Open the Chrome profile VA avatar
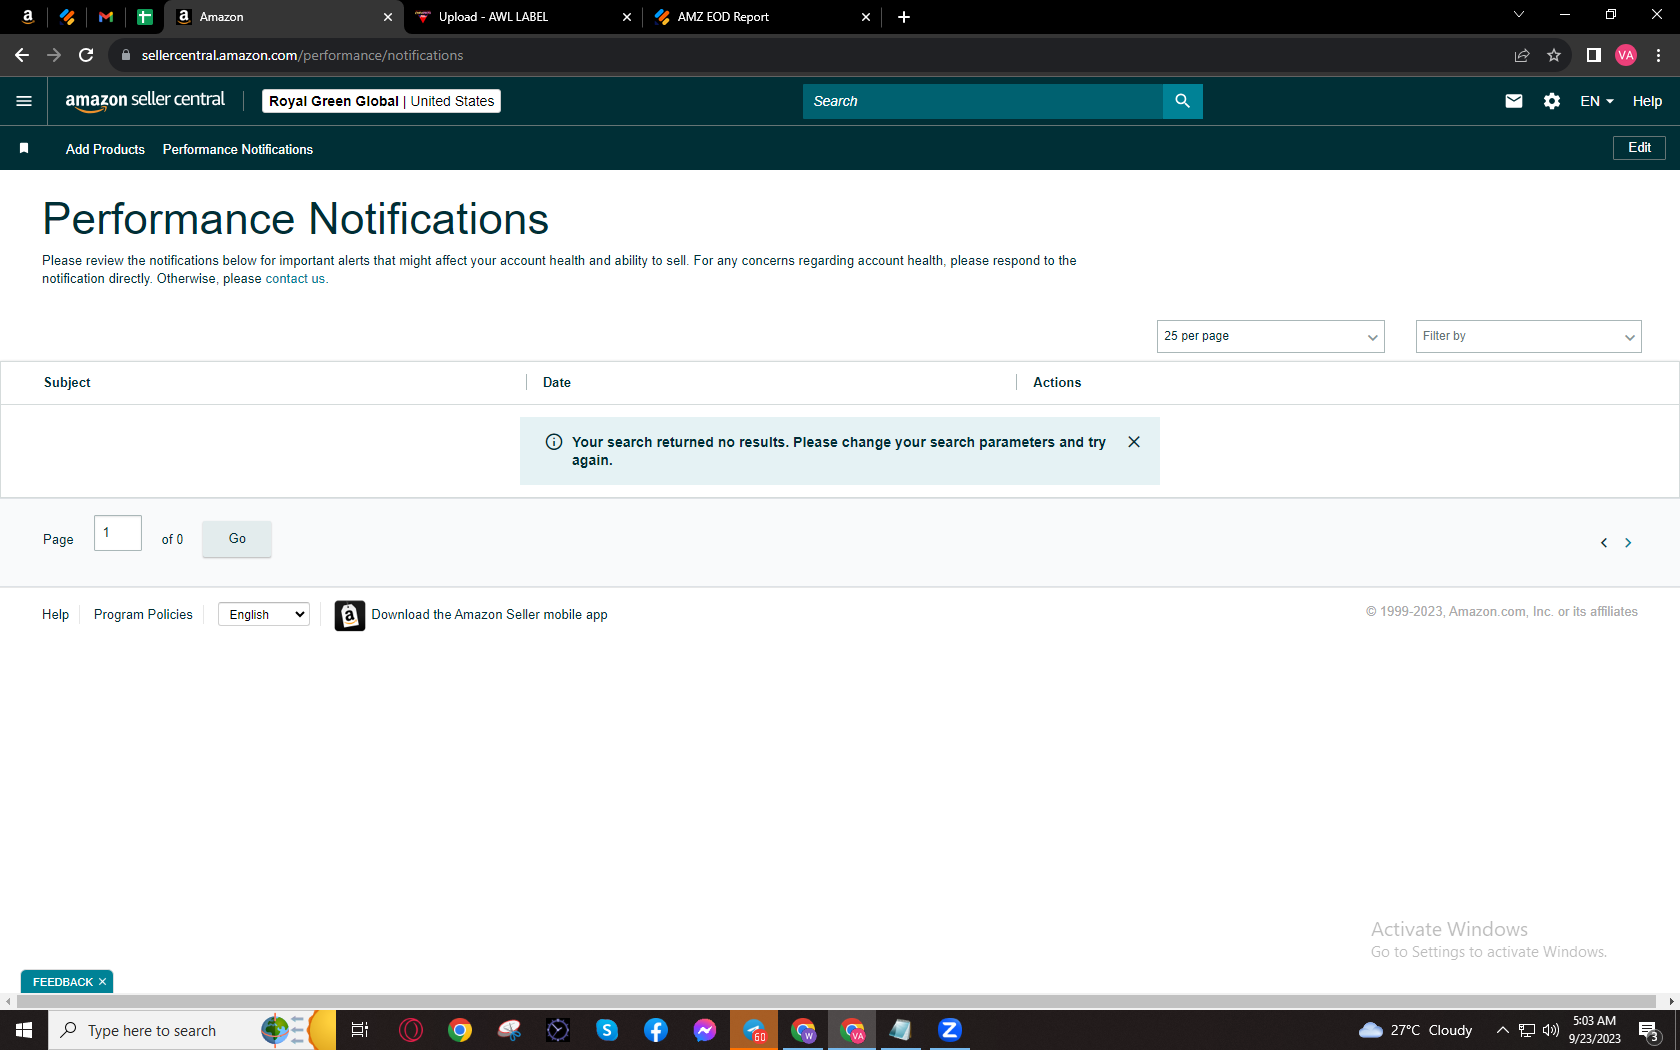The height and width of the screenshot is (1050, 1680). [x=1626, y=55]
